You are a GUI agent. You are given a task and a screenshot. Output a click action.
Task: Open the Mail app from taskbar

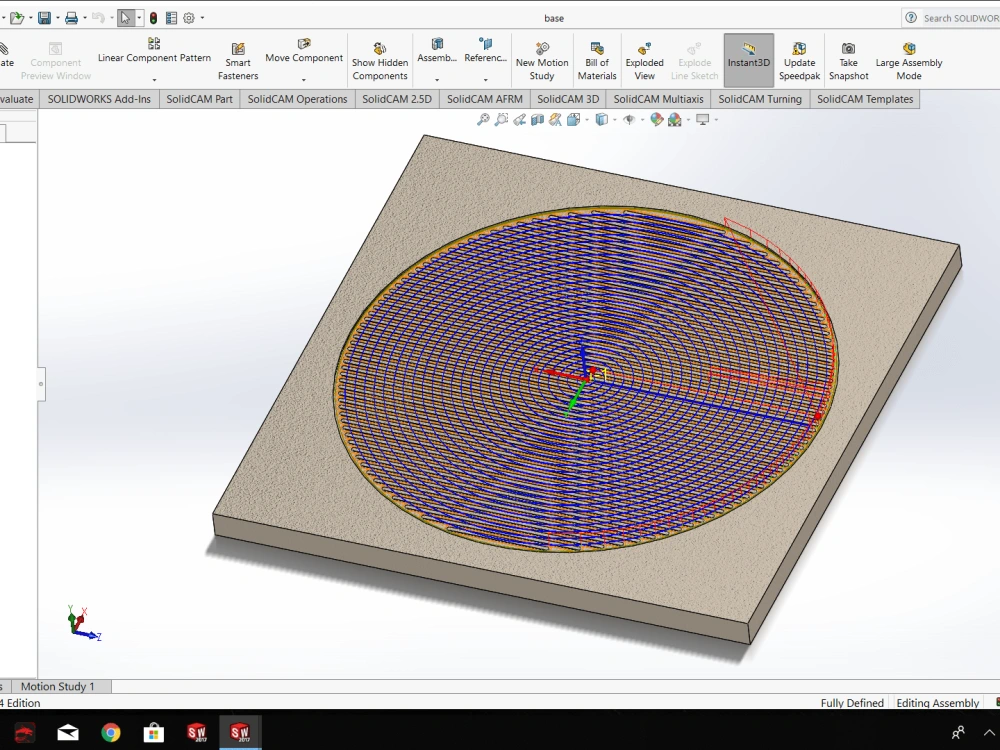[x=68, y=732]
